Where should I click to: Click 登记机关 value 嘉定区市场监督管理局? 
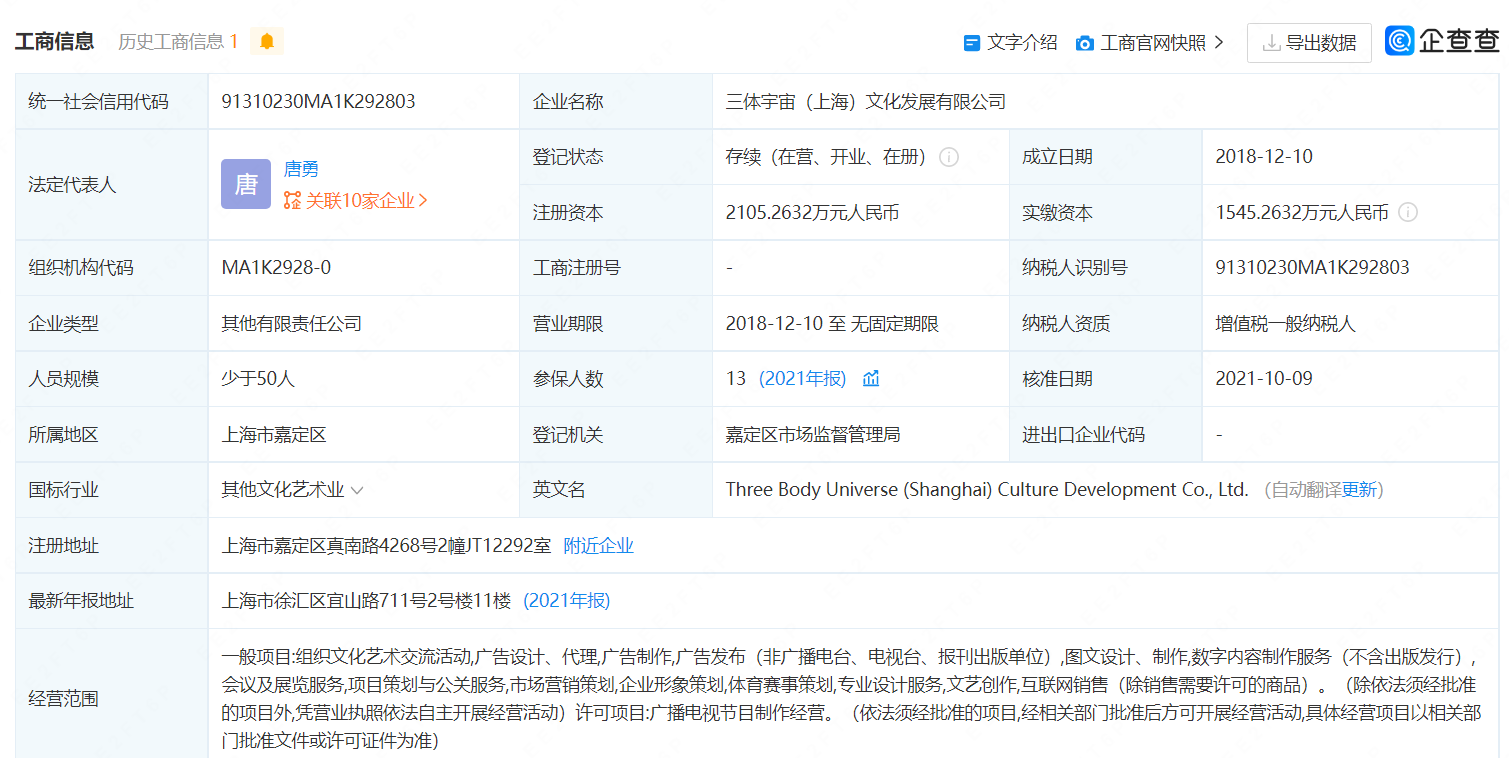[813, 434]
